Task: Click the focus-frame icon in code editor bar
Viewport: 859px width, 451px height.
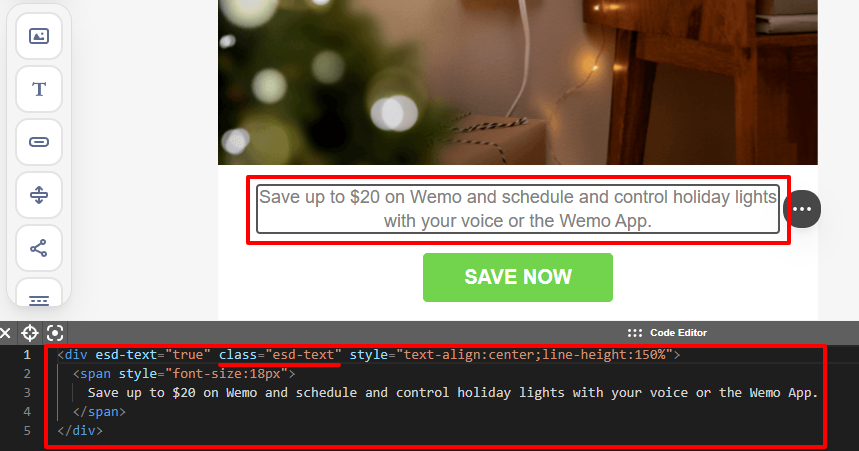Action: [x=55, y=333]
